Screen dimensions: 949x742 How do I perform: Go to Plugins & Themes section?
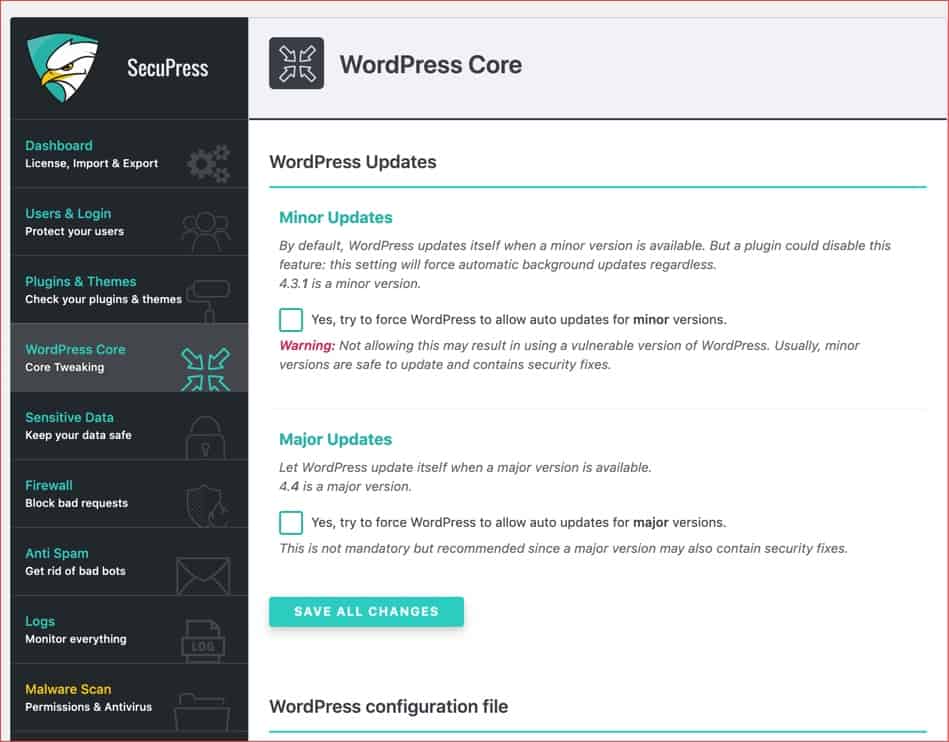(x=129, y=290)
